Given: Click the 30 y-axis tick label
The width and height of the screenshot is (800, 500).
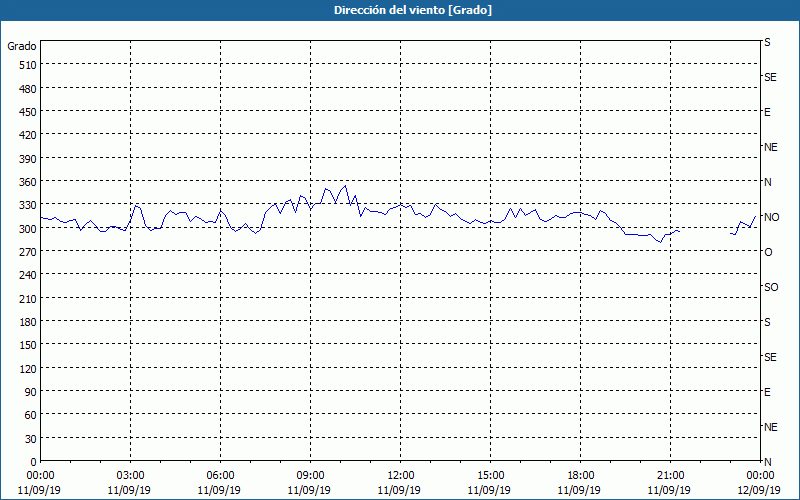Looking at the screenshot, I should click(x=31, y=439).
